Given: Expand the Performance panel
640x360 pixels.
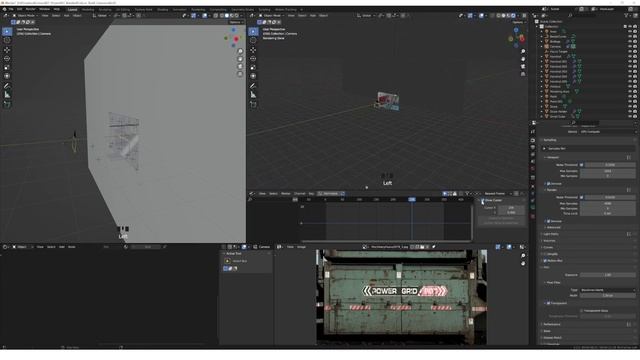Looking at the screenshot, I should point(551,324).
